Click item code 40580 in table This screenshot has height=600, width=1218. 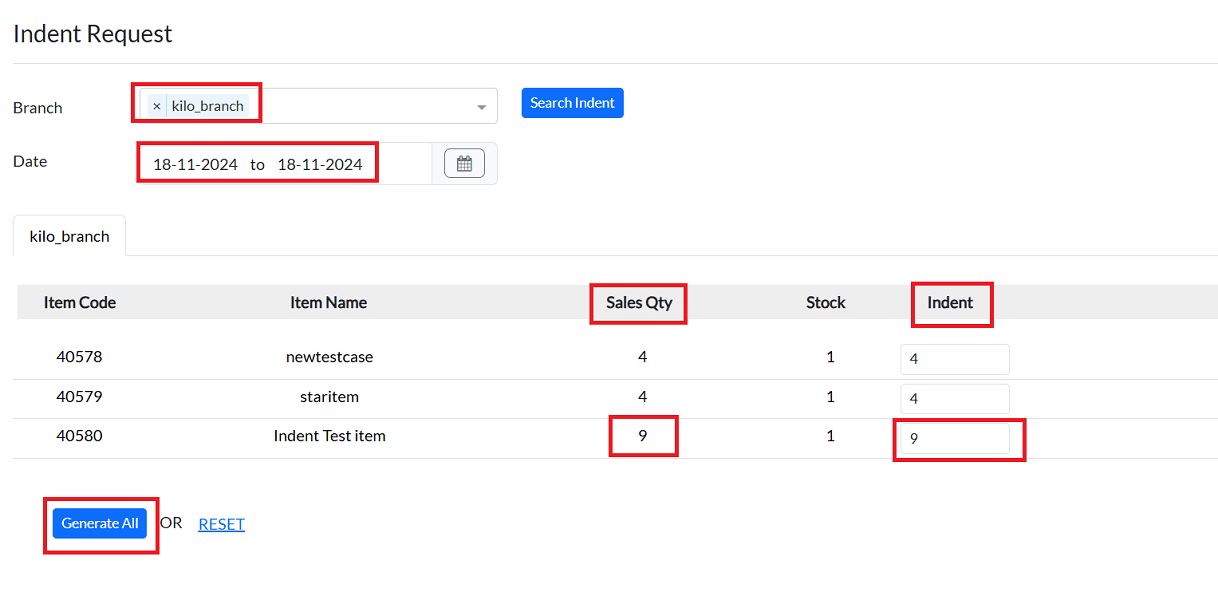point(79,436)
